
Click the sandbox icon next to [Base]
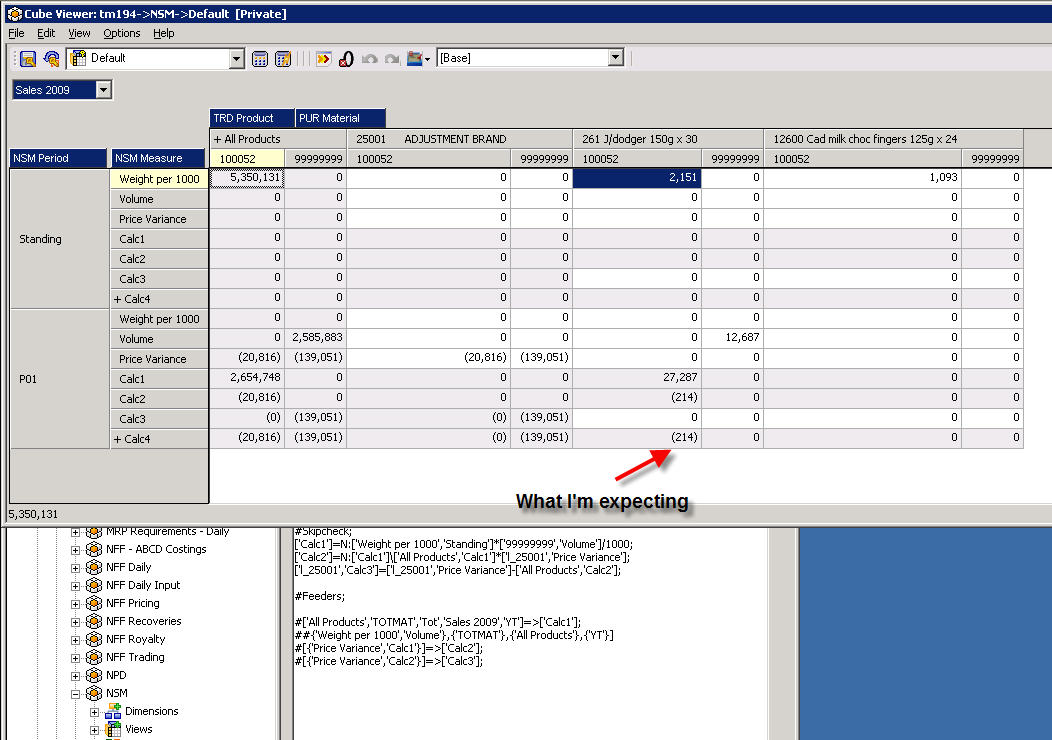[x=416, y=59]
